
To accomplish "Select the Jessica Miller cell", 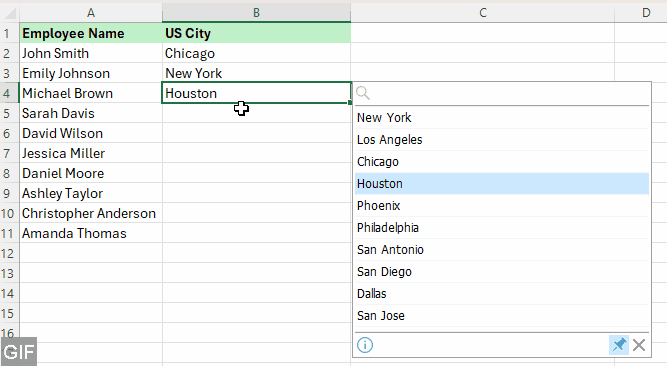I will 91,153.
